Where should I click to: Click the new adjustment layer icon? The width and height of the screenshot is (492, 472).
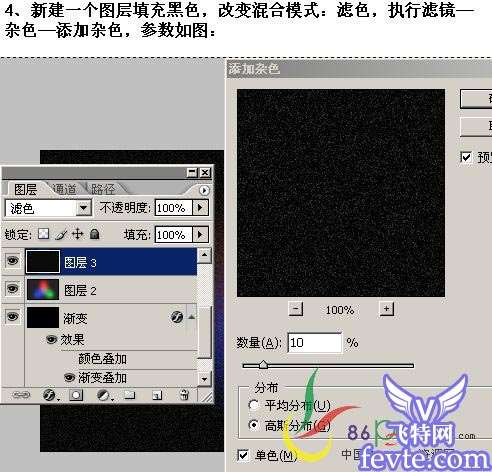pyautogui.click(x=103, y=395)
